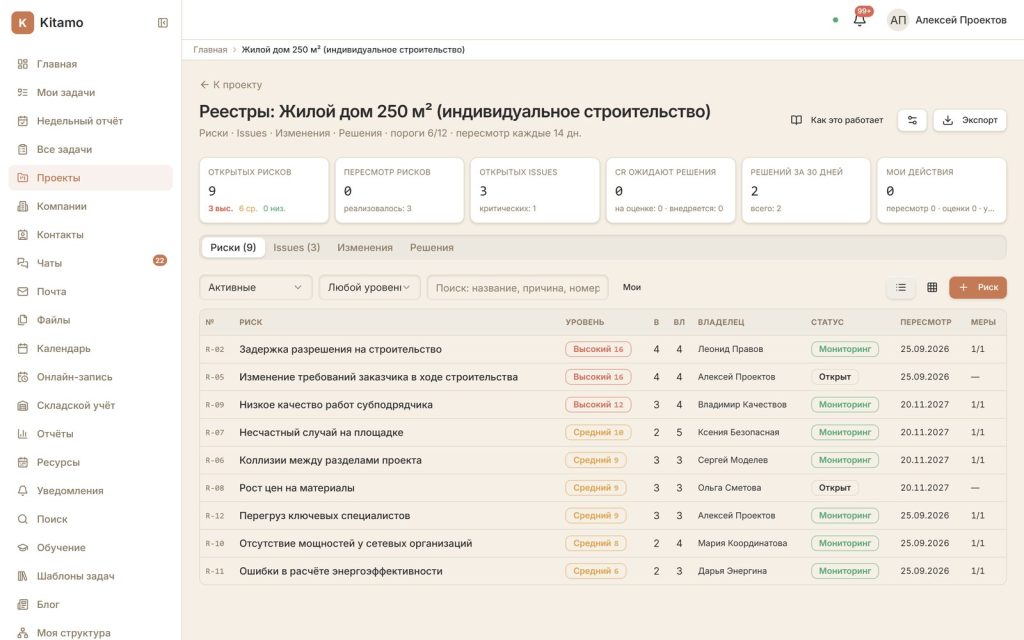Open Поиск in the sidebar
The width and height of the screenshot is (1024, 640).
[90, 519]
